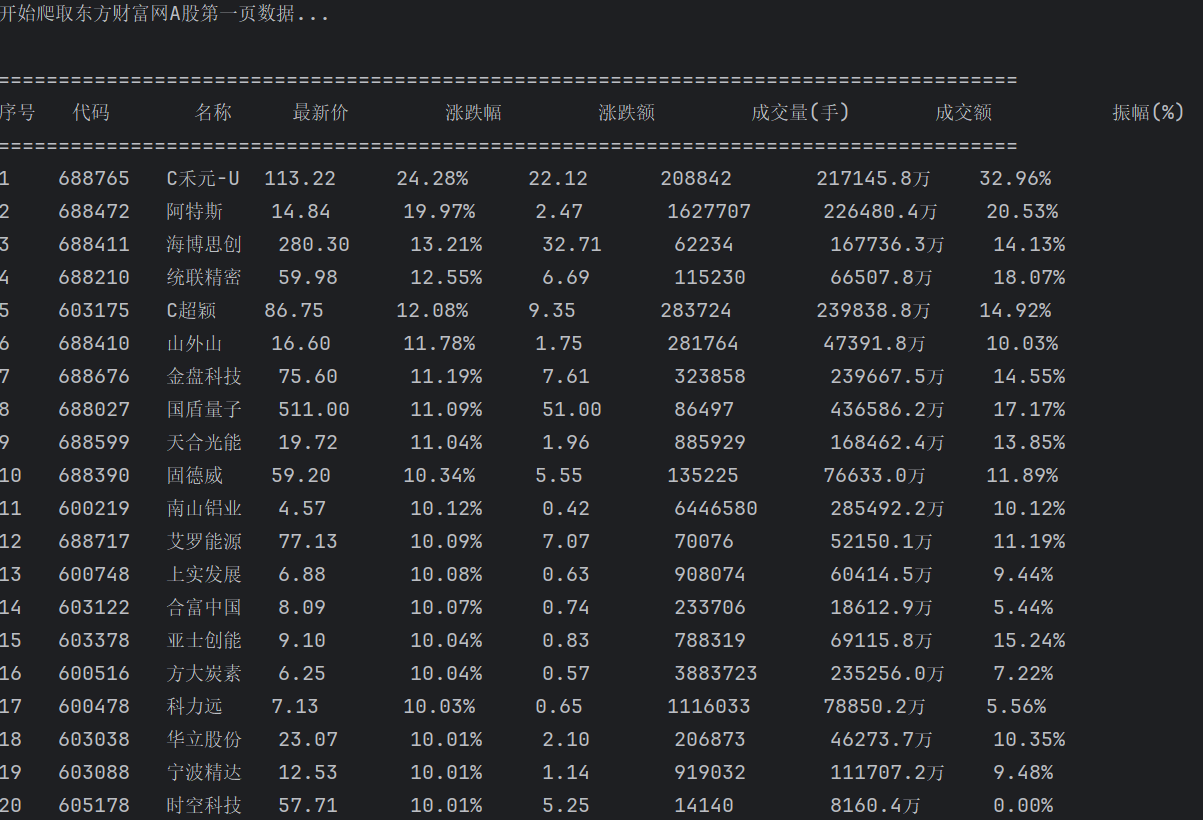Click the volume 1627707
This screenshot has height=820, width=1203.
tap(709, 212)
